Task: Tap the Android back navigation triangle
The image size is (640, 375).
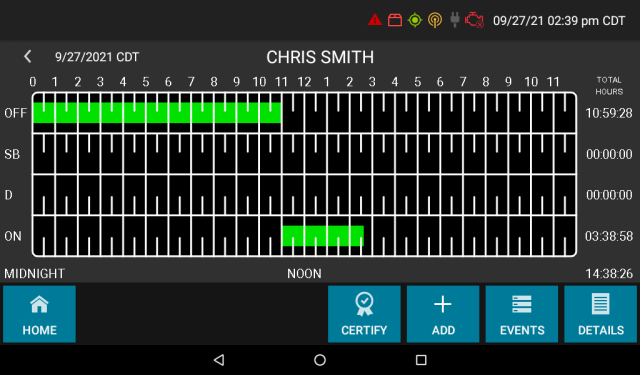Action: click(219, 359)
